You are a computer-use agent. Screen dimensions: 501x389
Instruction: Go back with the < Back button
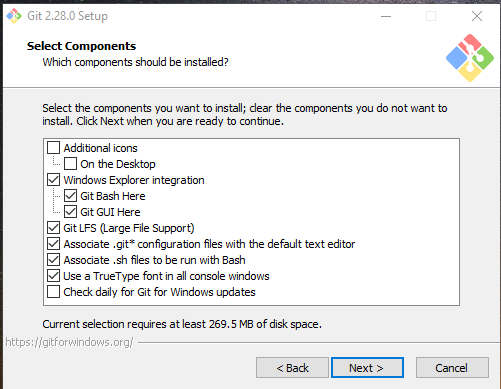tap(292, 368)
